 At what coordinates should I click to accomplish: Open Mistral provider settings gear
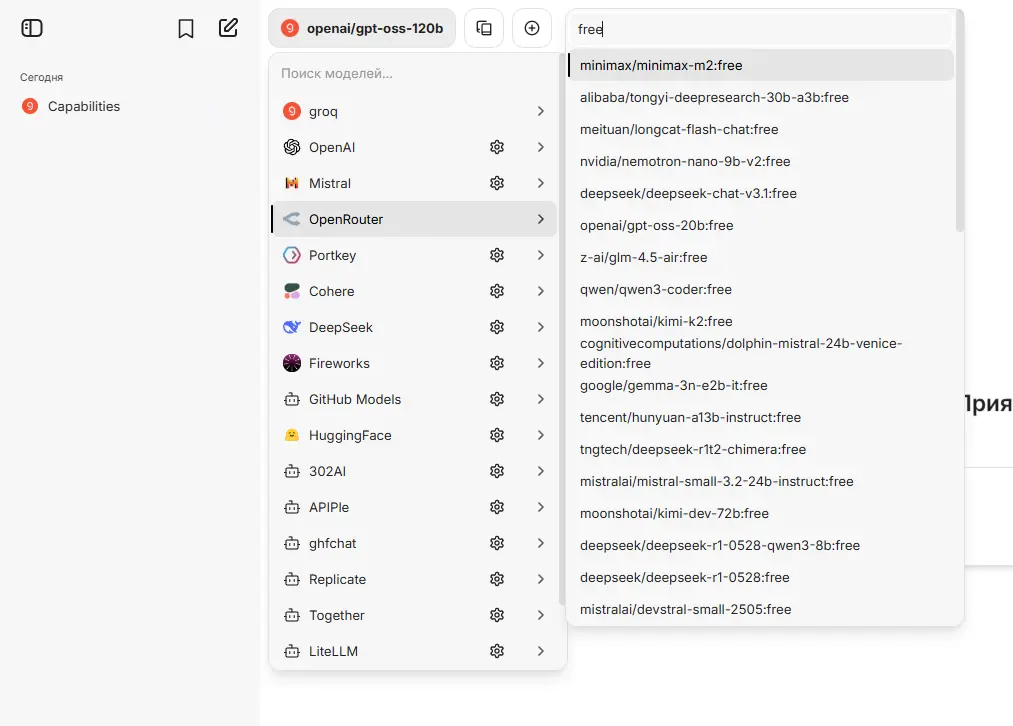pos(497,183)
